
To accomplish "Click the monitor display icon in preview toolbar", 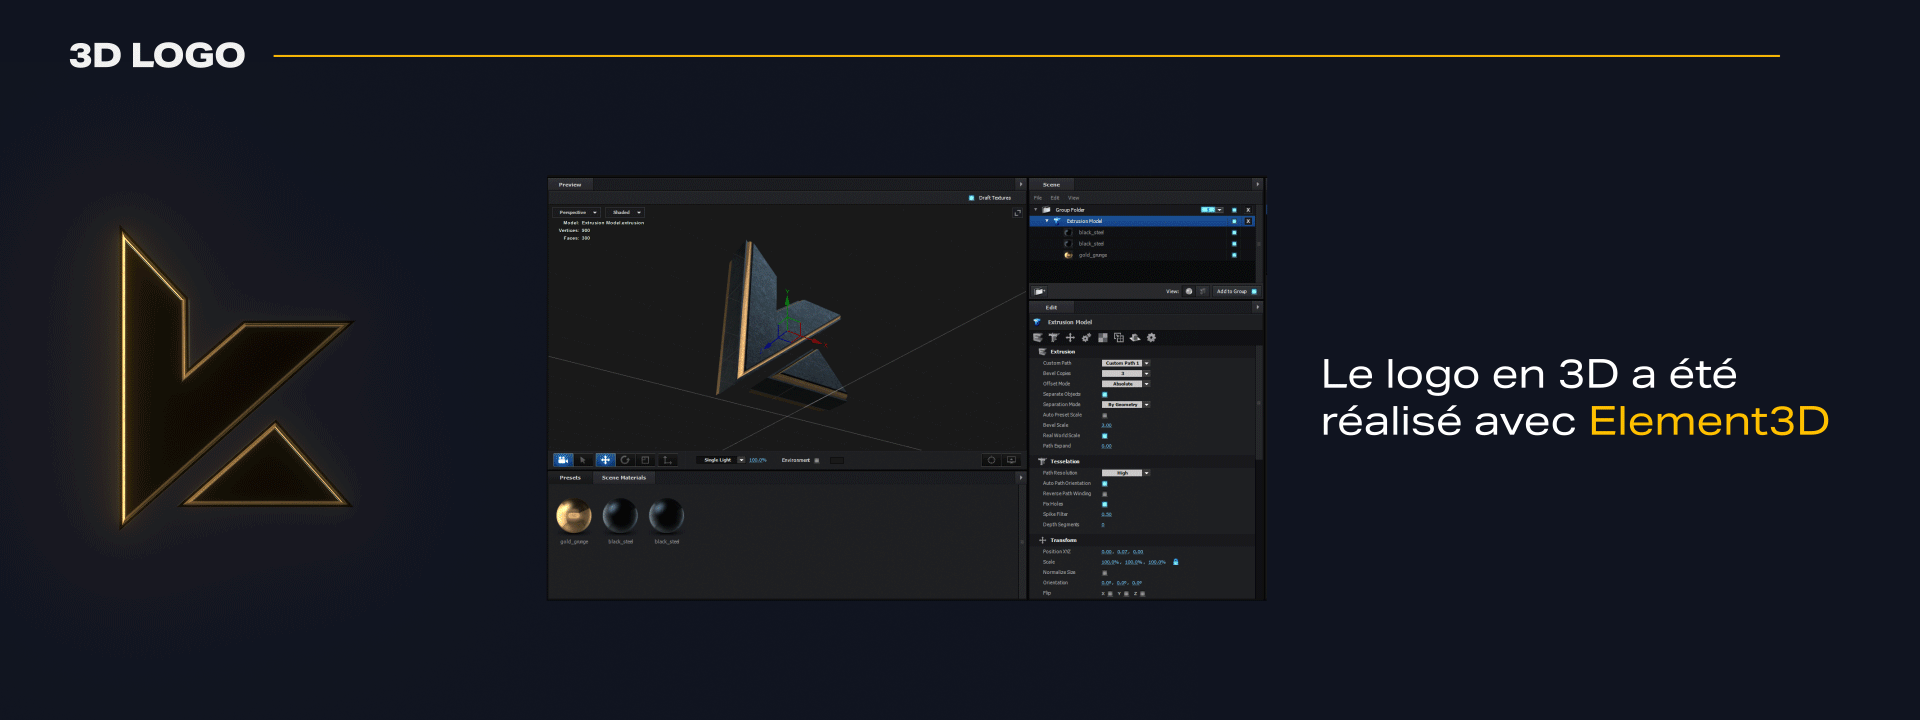I will point(1011,460).
